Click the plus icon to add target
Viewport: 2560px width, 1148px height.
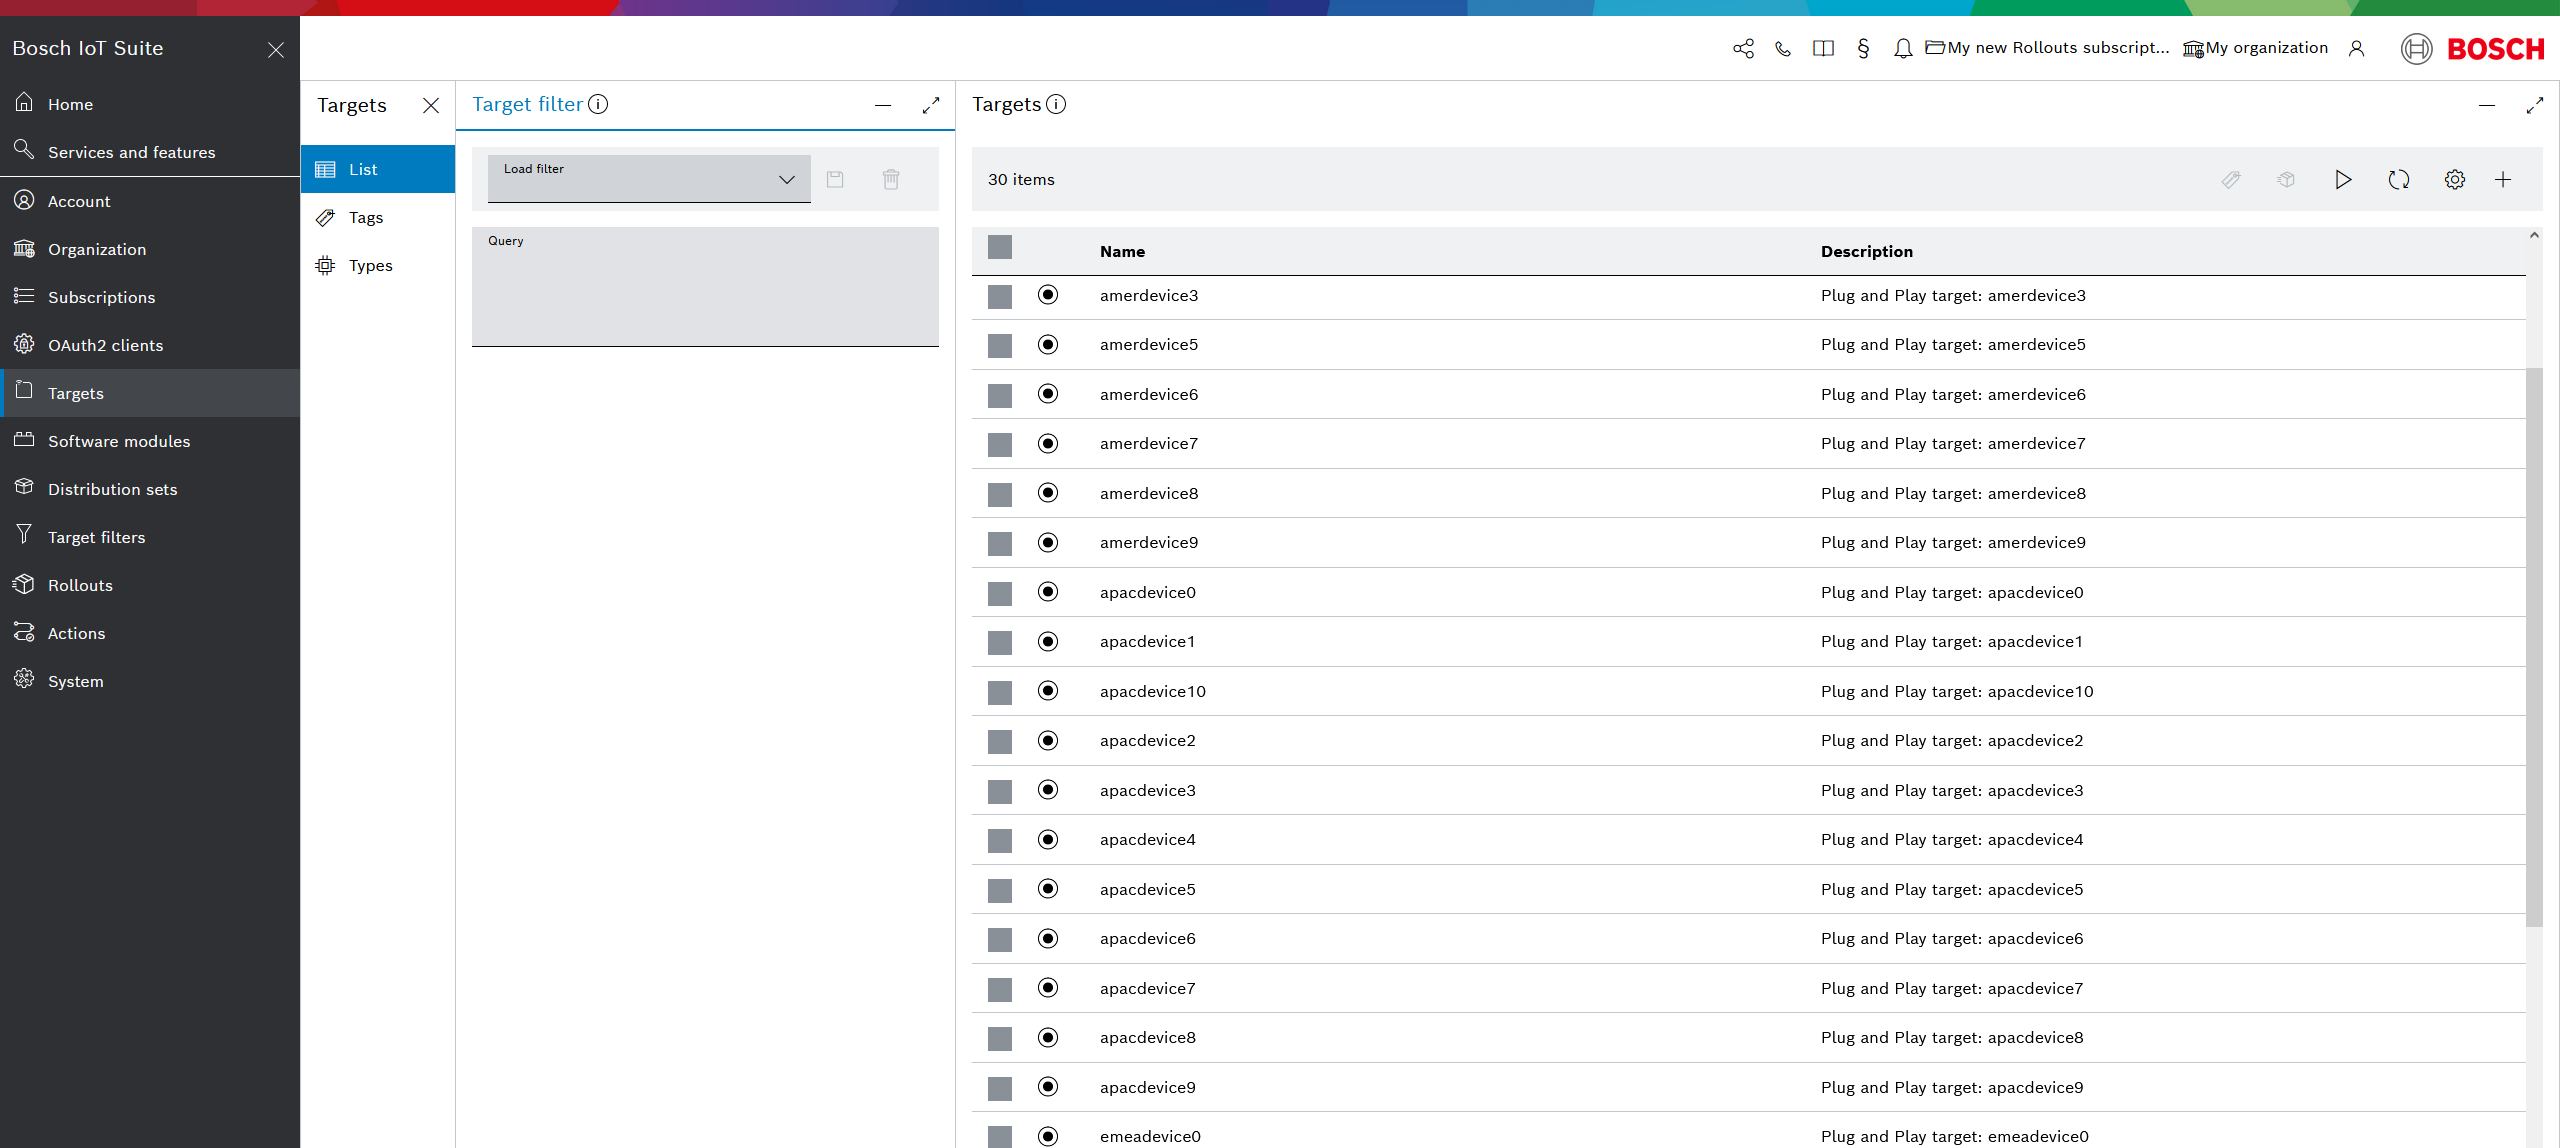click(2502, 180)
